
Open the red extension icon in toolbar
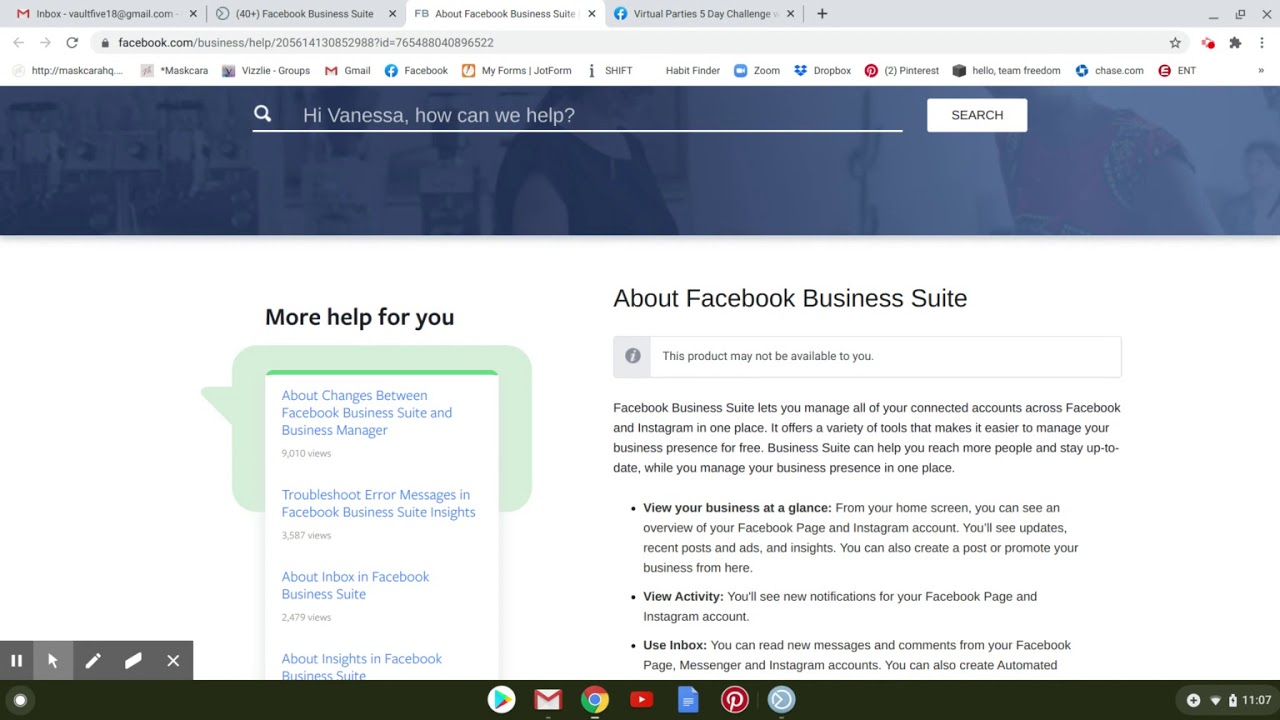[x=1208, y=43]
